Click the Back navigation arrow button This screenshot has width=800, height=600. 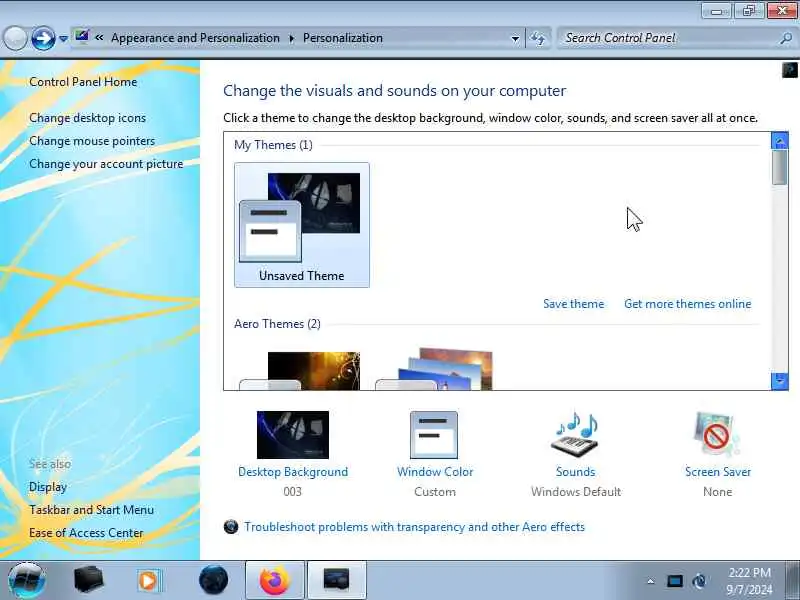tap(15, 38)
